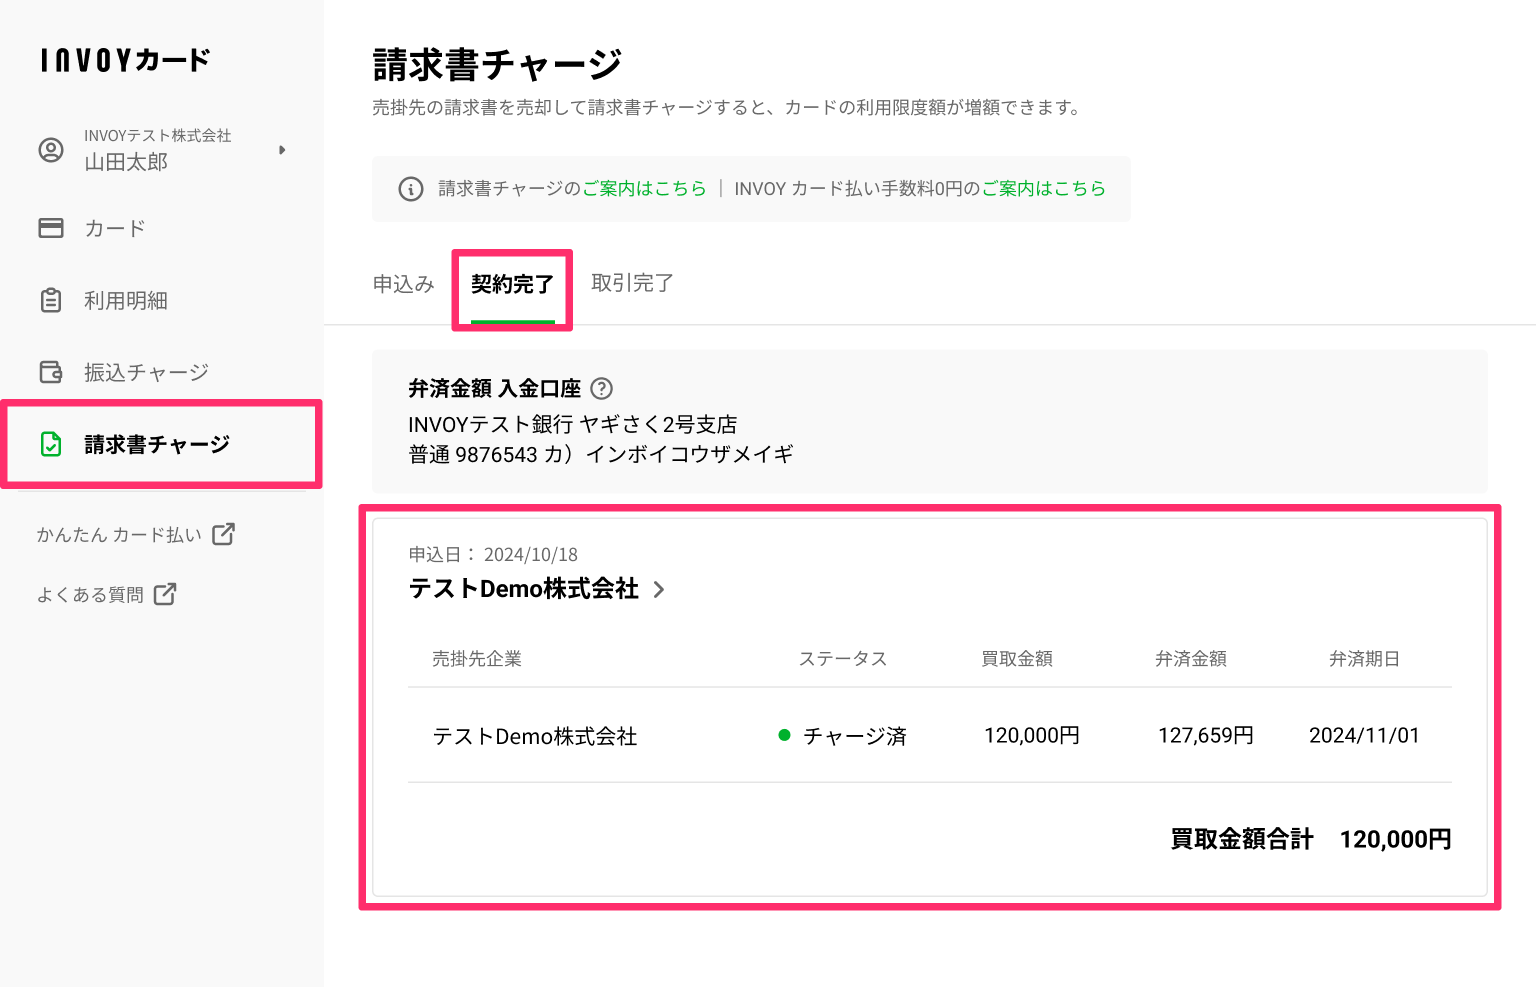Click the テストDemo株式会社 table row name
The width and height of the screenshot is (1536, 987).
coord(535,736)
